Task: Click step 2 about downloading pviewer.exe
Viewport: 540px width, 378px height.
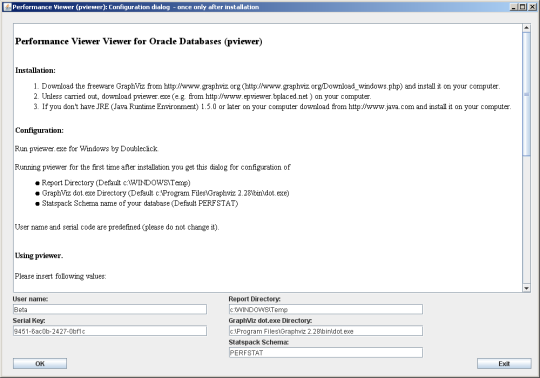Action: pos(202,96)
